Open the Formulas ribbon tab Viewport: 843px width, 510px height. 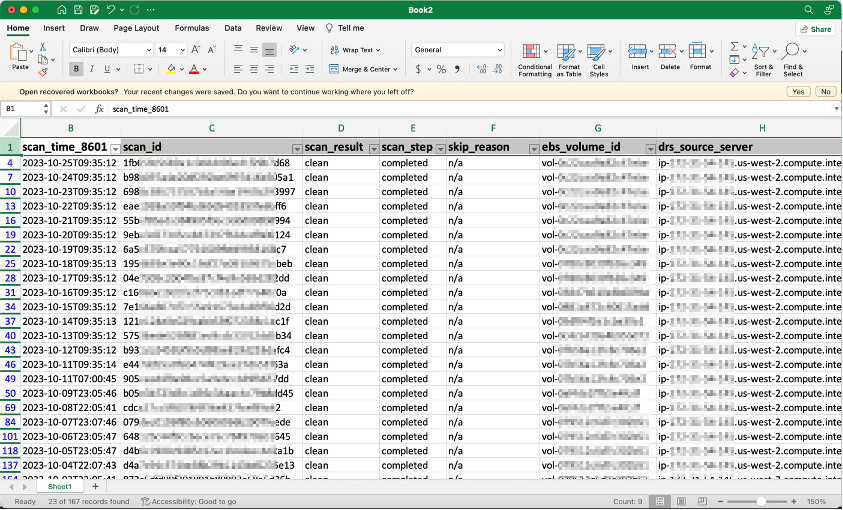(x=192, y=28)
